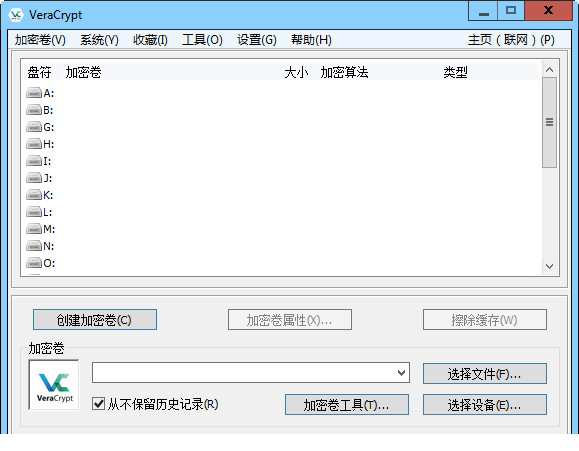Click the drive list scroll up arrow
Screen dimensions: 579x451
549,70
